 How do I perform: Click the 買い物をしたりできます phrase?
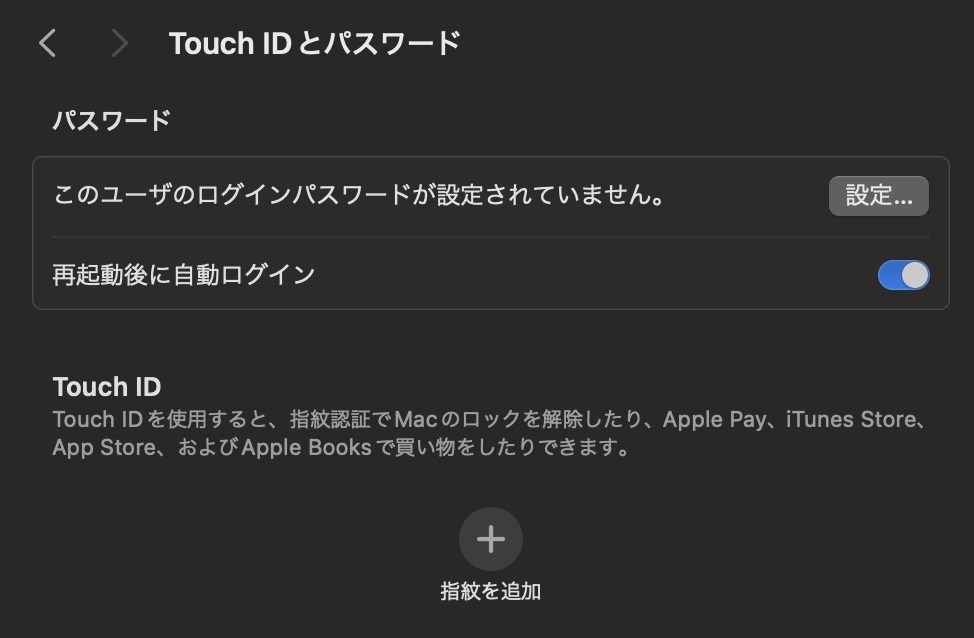click(506, 447)
